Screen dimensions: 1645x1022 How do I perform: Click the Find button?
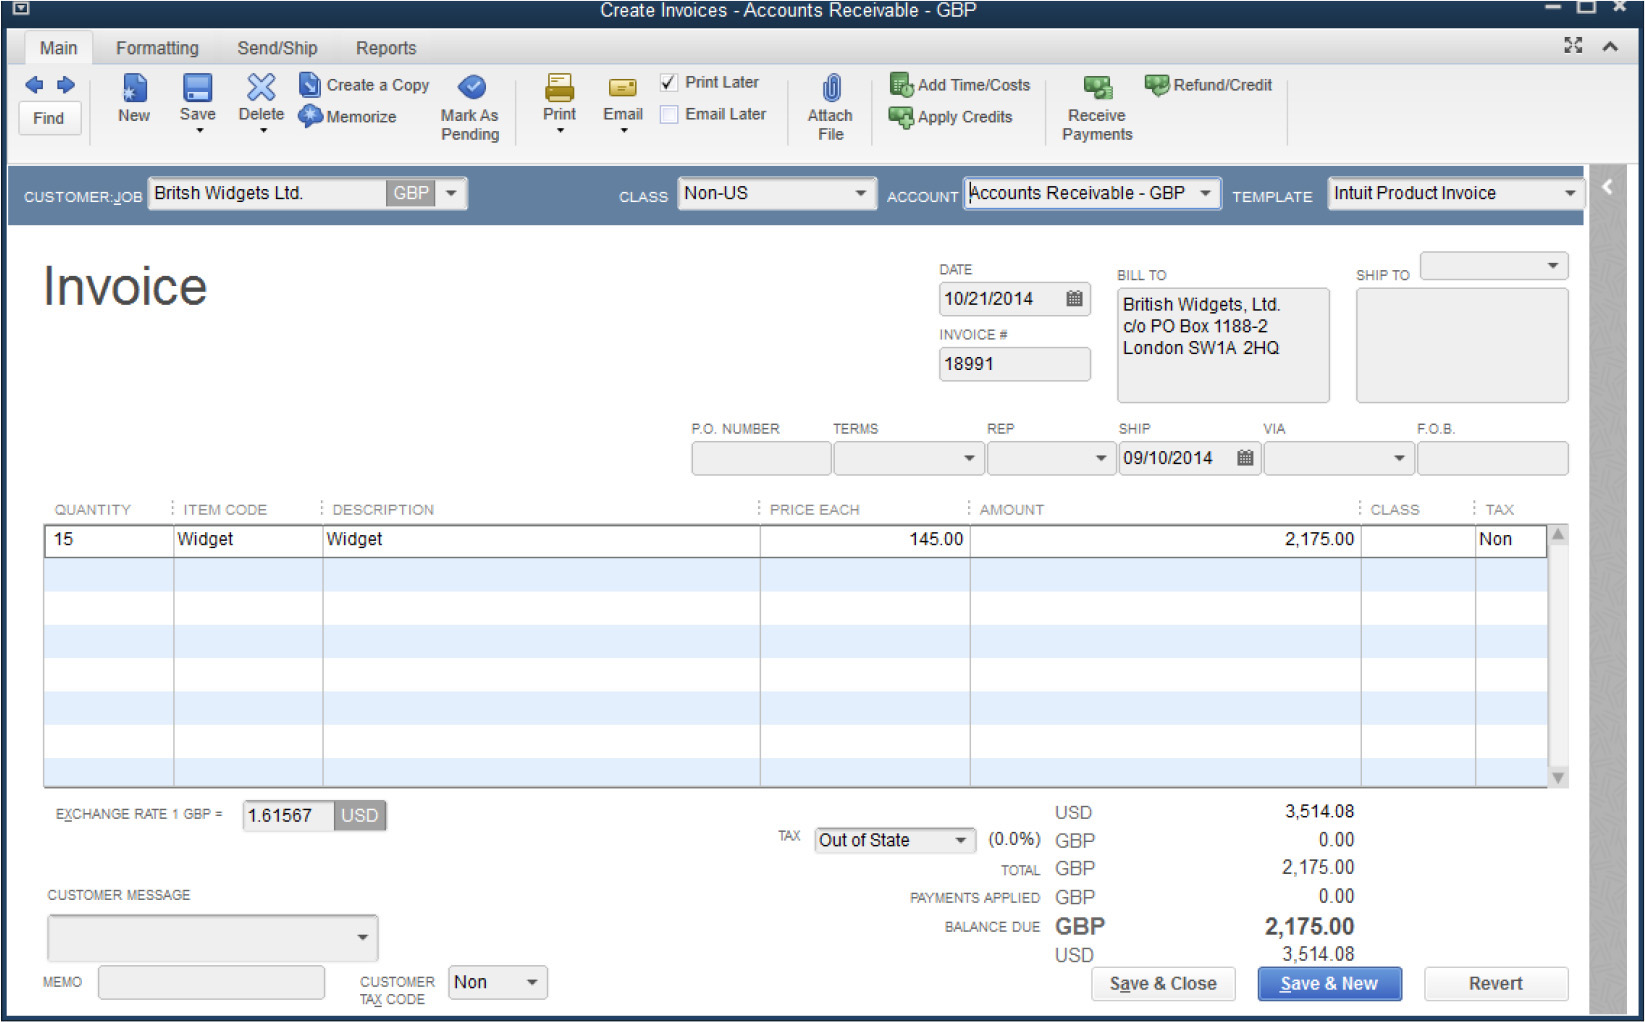click(49, 118)
